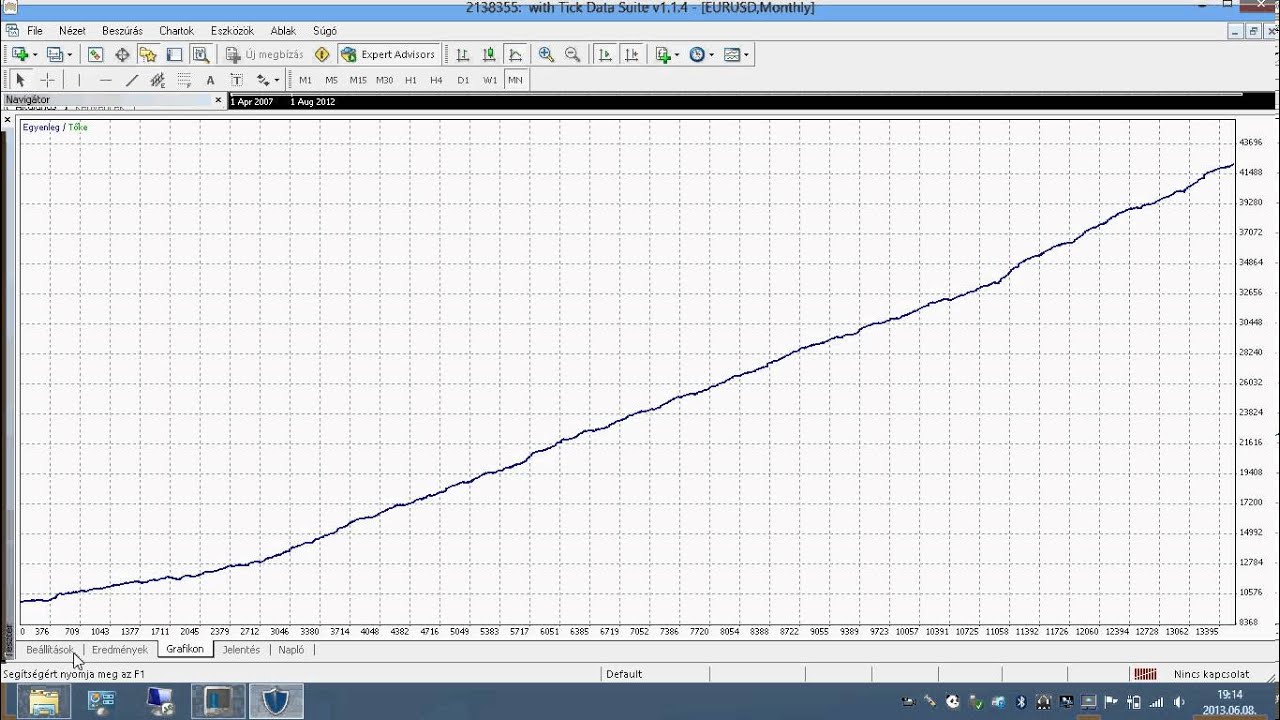1280x720 pixels.
Task: Toggle the H4 timeframe button
Action: point(436,80)
